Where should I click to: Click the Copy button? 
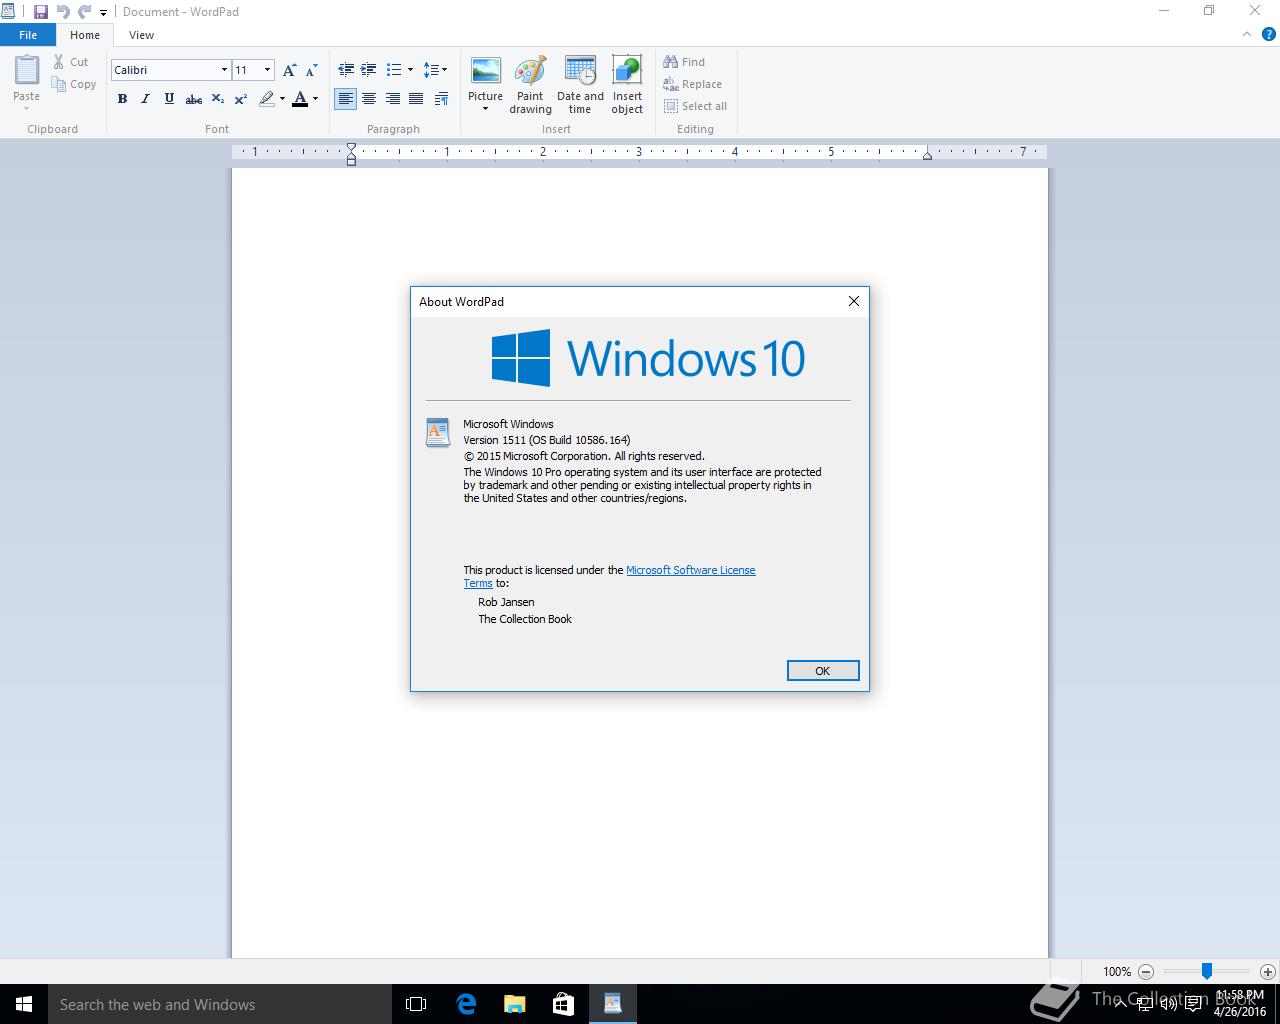(x=74, y=84)
